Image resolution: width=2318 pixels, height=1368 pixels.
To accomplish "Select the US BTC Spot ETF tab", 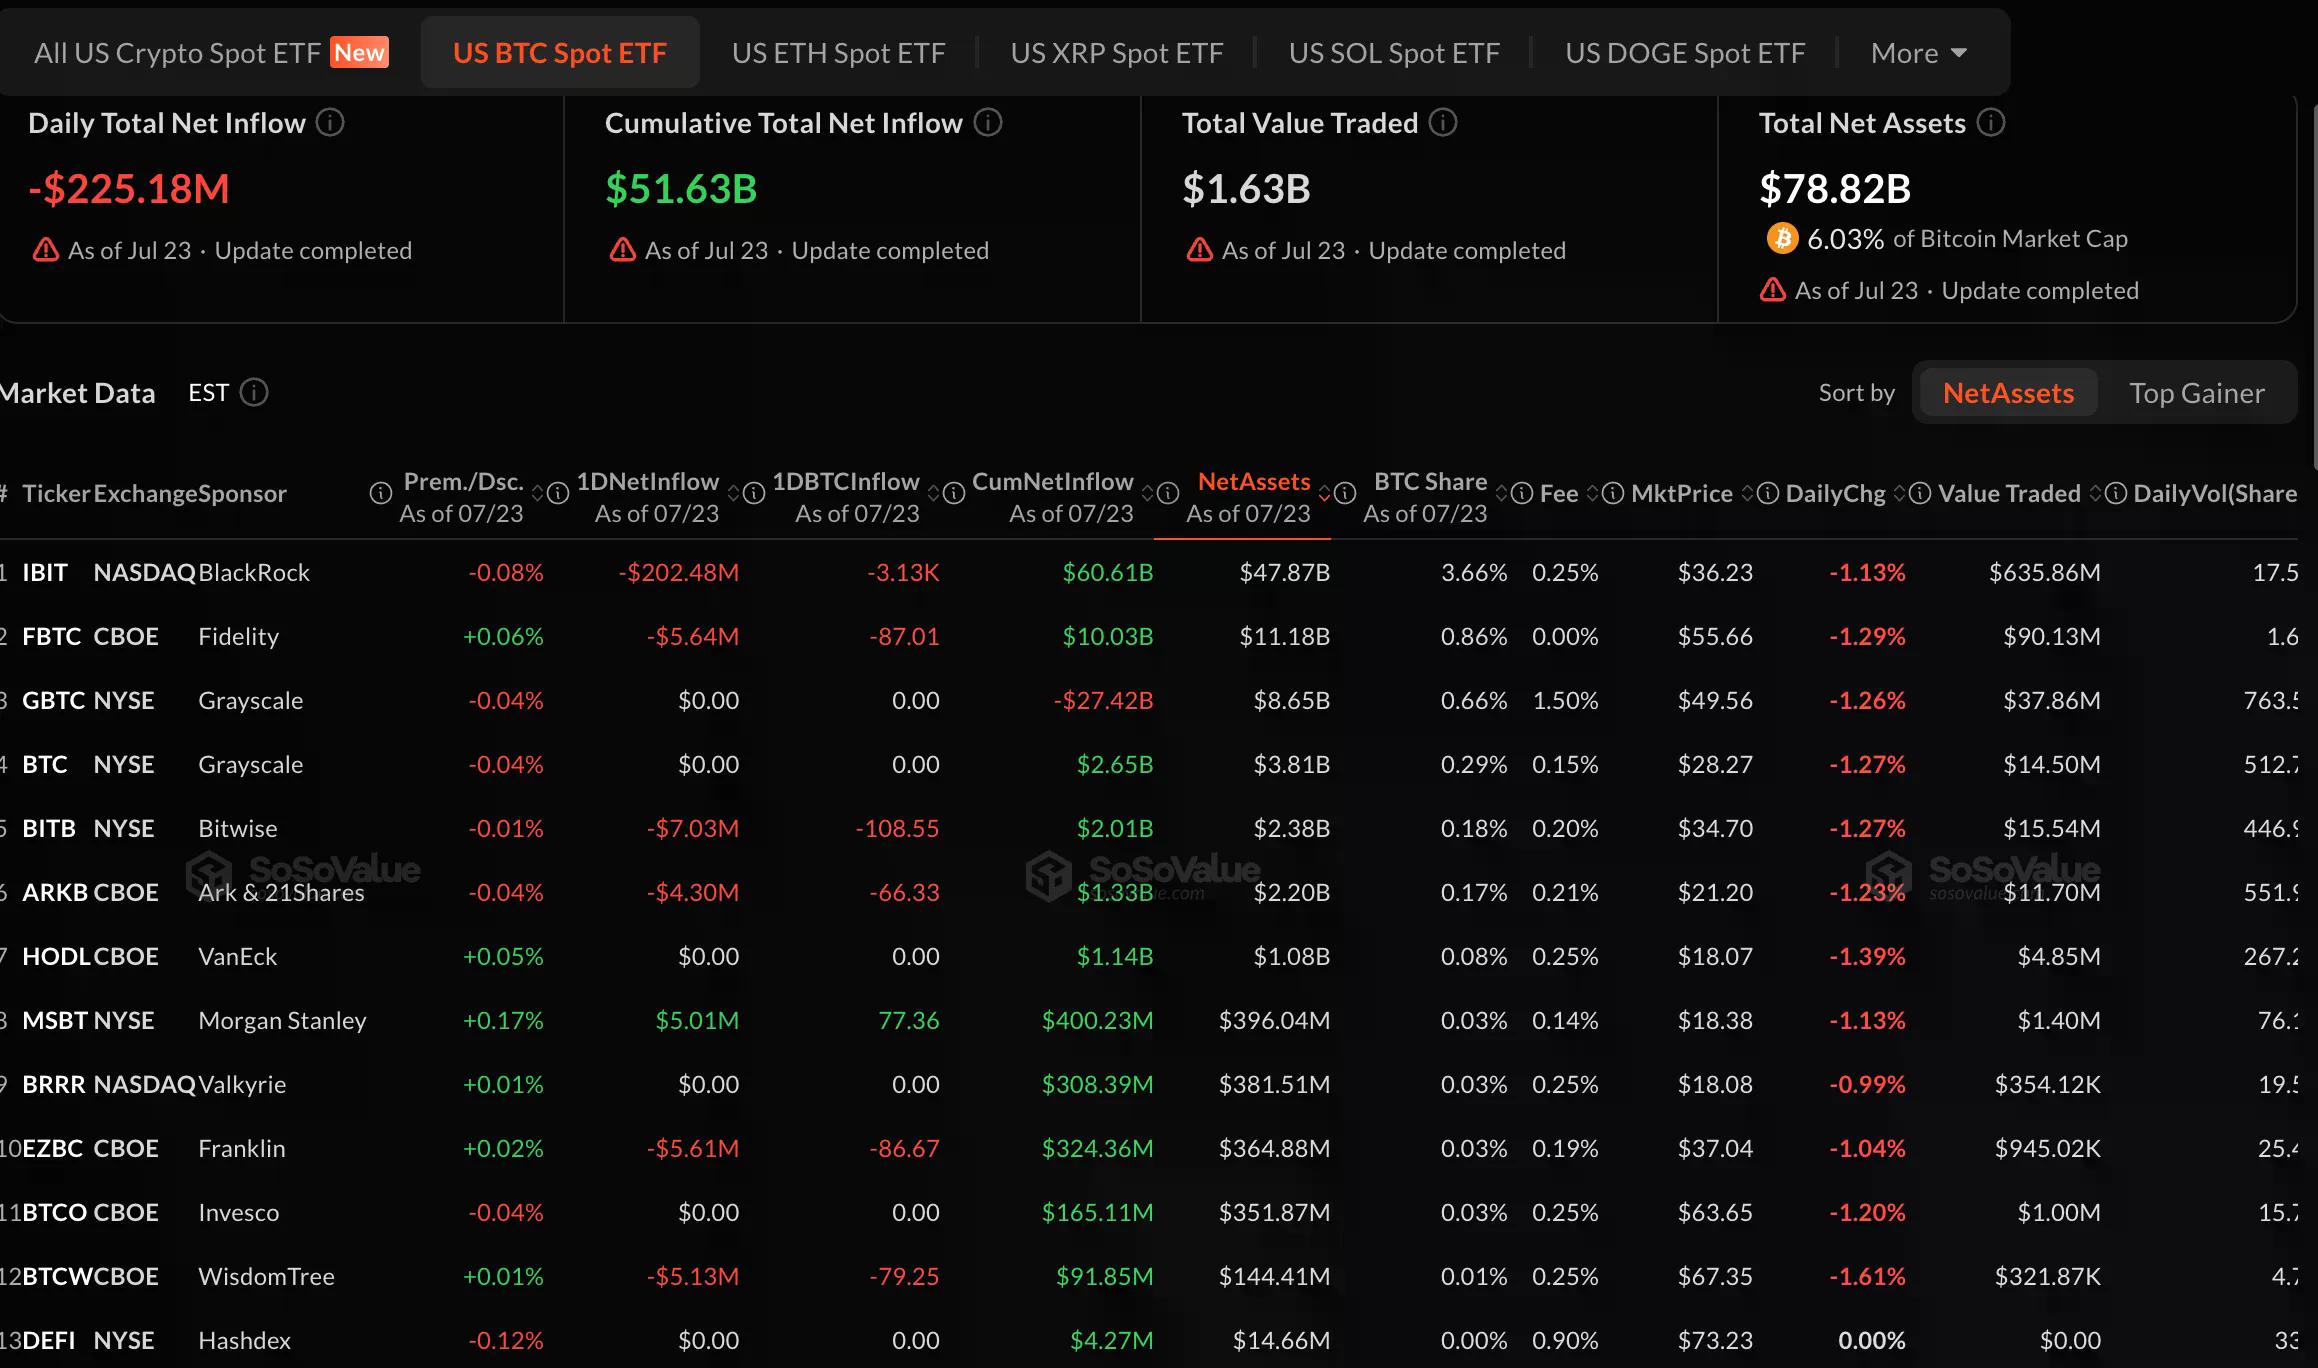I will [560, 53].
